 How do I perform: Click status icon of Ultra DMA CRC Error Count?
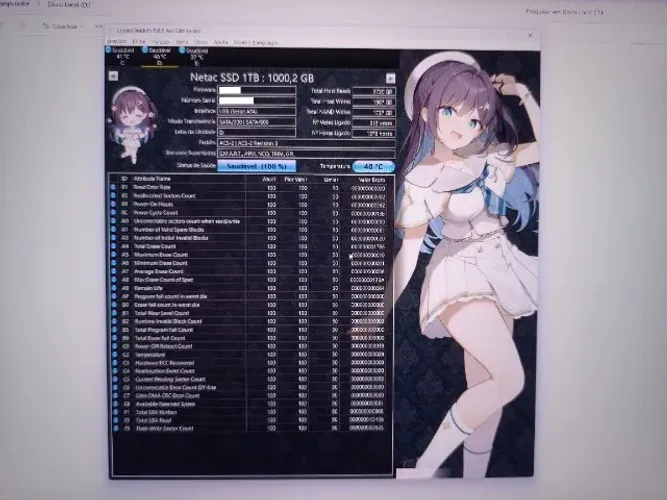(115, 396)
